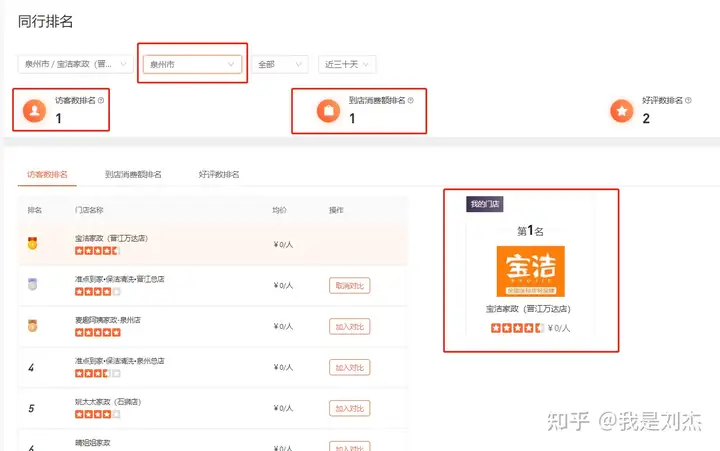The width and height of the screenshot is (720, 451).
Task: Click 宝洁家政（晋江万达店）name in 我的门店 card
Action: click(529, 309)
